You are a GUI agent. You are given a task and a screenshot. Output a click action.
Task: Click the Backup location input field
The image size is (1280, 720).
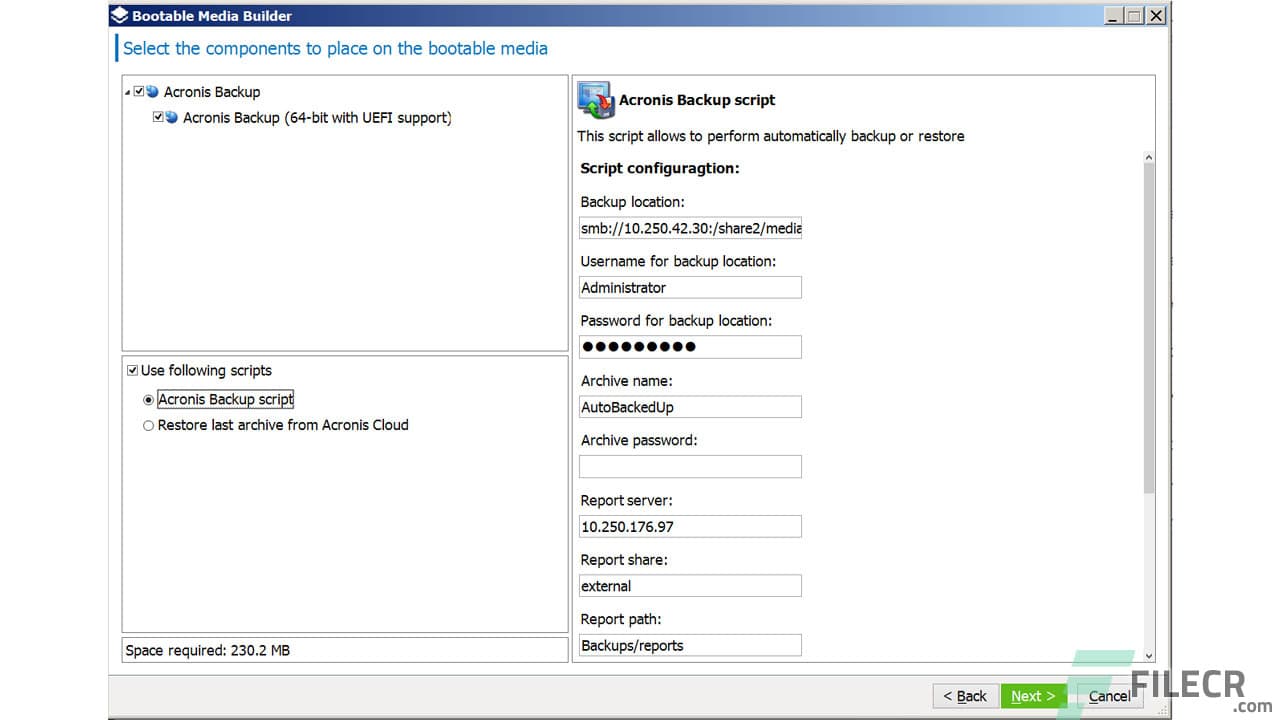coord(690,227)
